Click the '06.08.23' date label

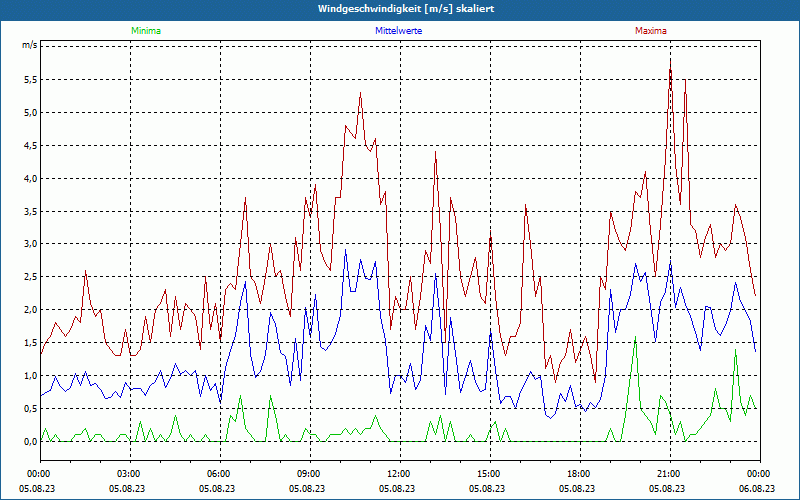coord(758,489)
